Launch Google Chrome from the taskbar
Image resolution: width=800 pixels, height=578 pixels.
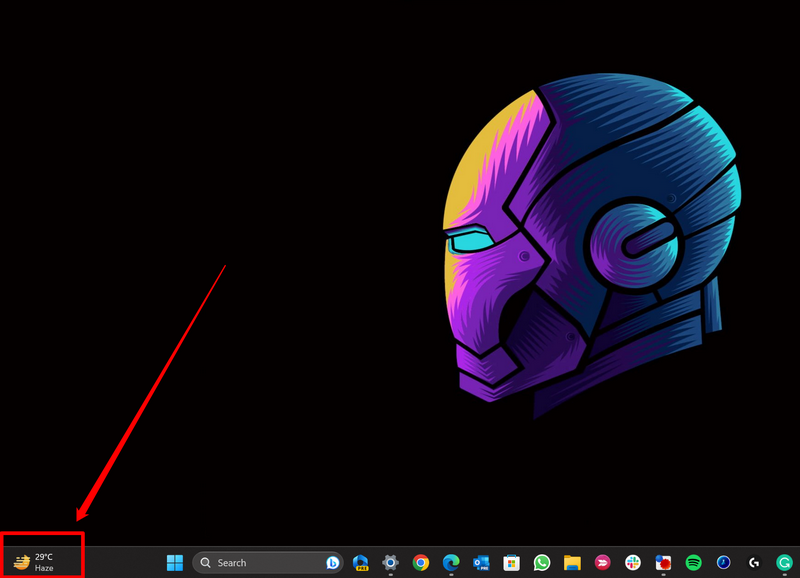tap(421, 563)
